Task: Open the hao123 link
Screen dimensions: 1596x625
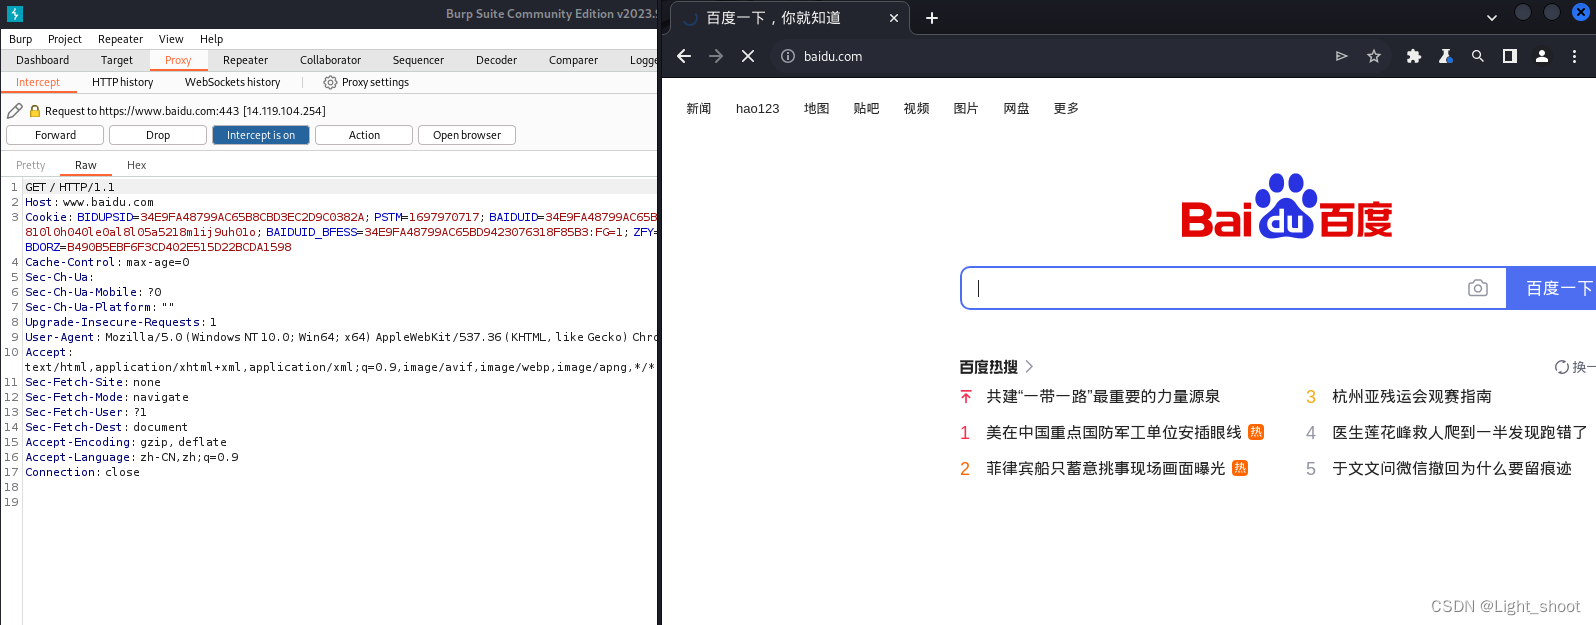Action: click(758, 108)
